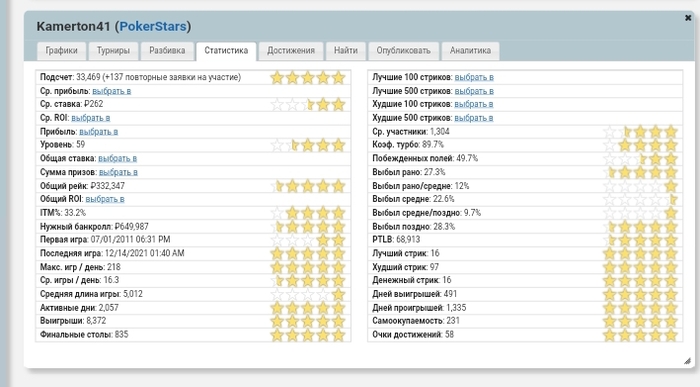Image resolution: width=700 pixels, height=387 pixels.
Task: Open the PokerStars link in the title
Action: click(153, 26)
